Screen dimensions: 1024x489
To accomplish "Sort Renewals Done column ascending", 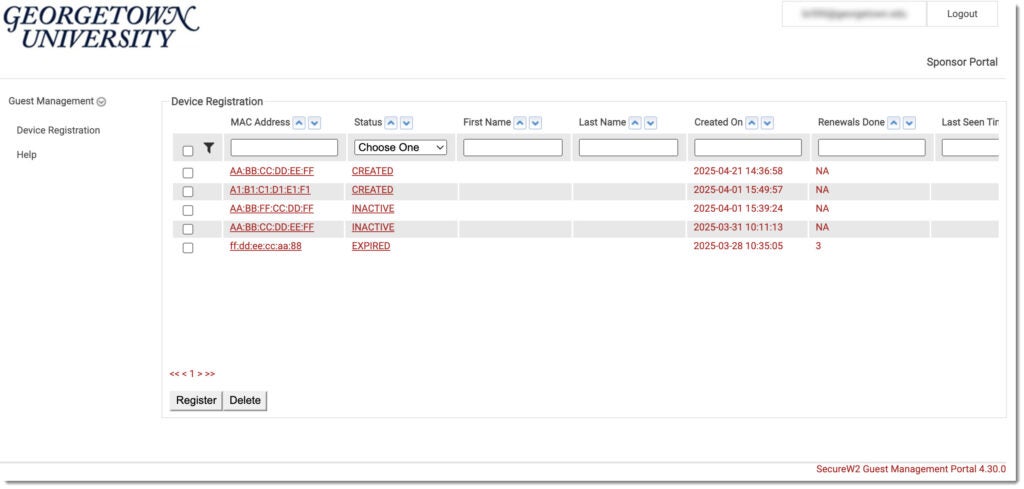I will [894, 123].
